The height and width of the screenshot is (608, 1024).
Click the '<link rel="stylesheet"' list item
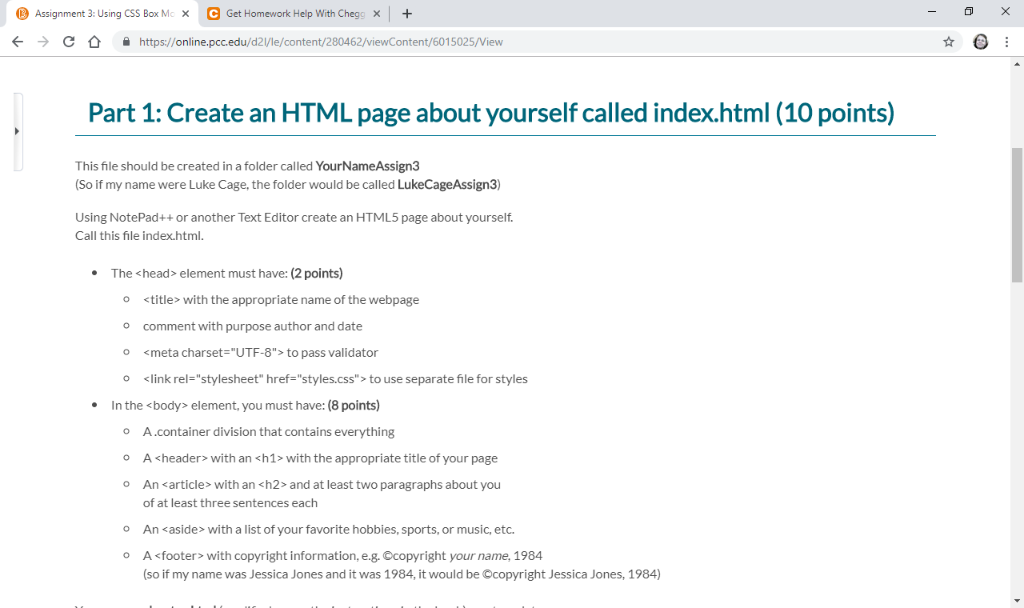[335, 379]
